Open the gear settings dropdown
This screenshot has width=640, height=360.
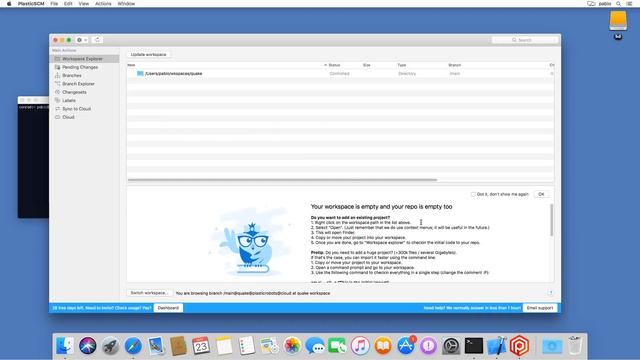click(82, 40)
